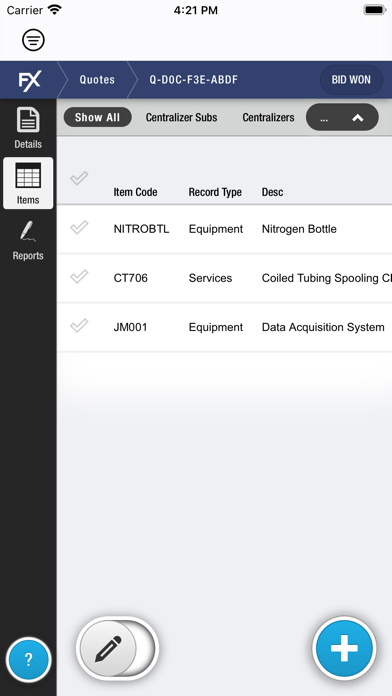Image resolution: width=392 pixels, height=696 pixels.
Task: Check the NITROBTL row checkmark
Action: tap(79, 227)
